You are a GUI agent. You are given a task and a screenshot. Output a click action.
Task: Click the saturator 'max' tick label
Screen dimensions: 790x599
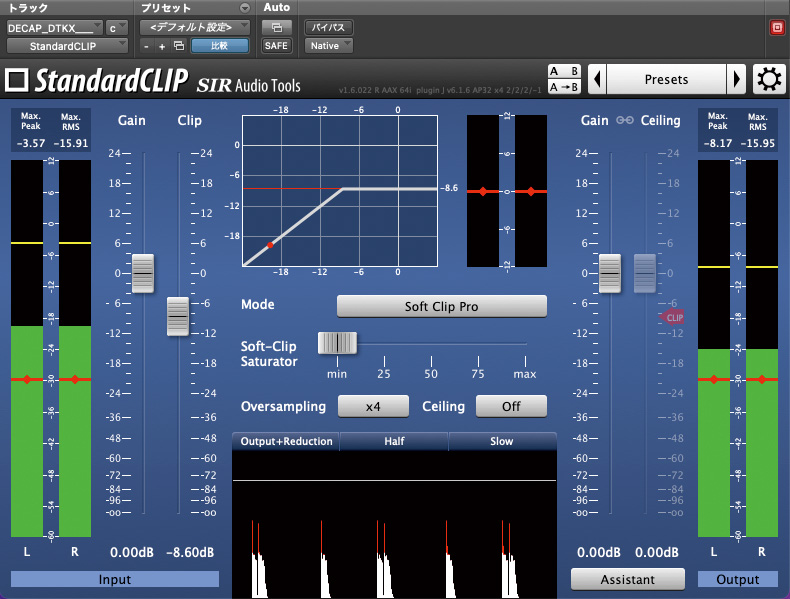(x=524, y=374)
